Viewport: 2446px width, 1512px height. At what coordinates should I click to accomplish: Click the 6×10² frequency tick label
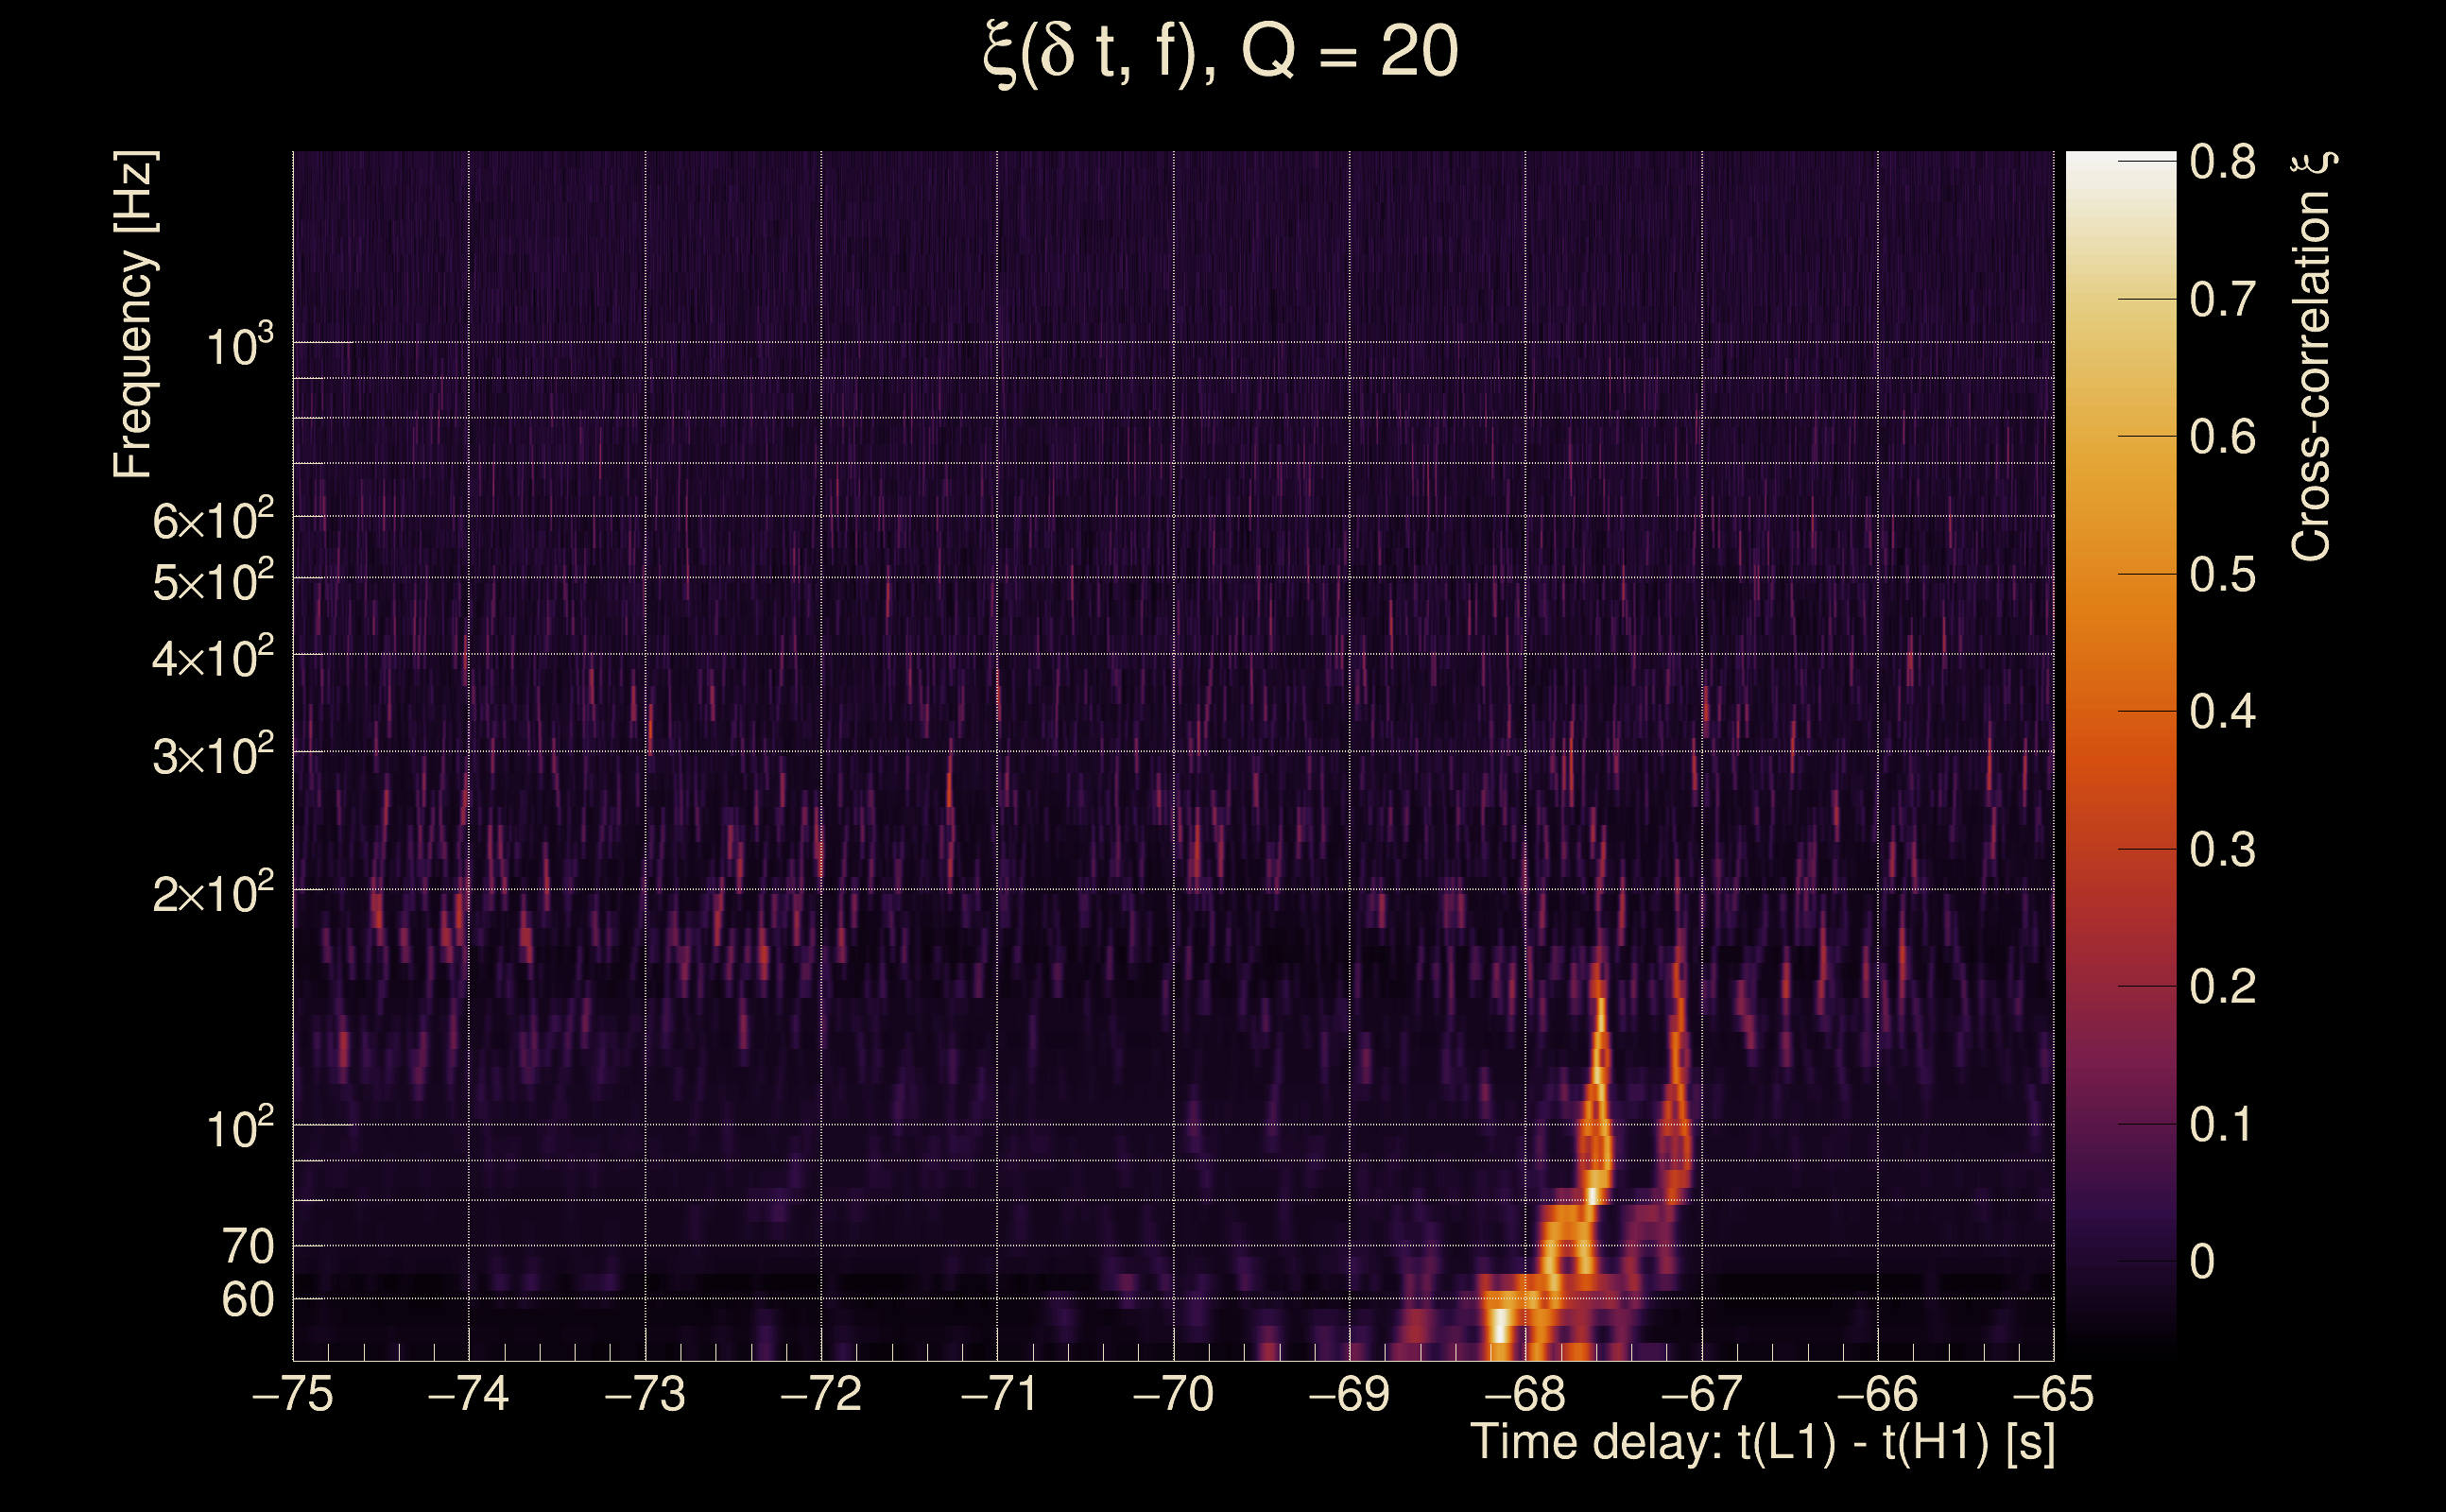pyautogui.click(x=212, y=521)
